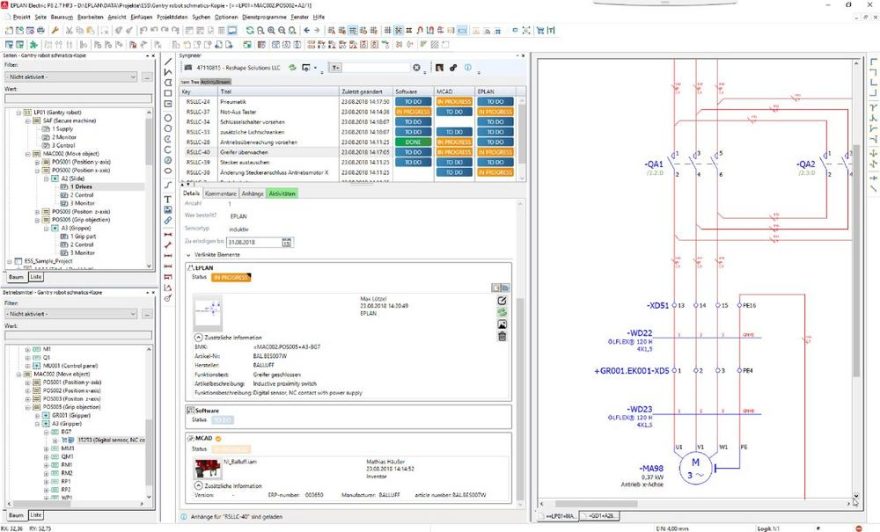The image size is (880, 532).
Task: Switch Betriebsmittel panel to Liste tab
Action: 36,515
